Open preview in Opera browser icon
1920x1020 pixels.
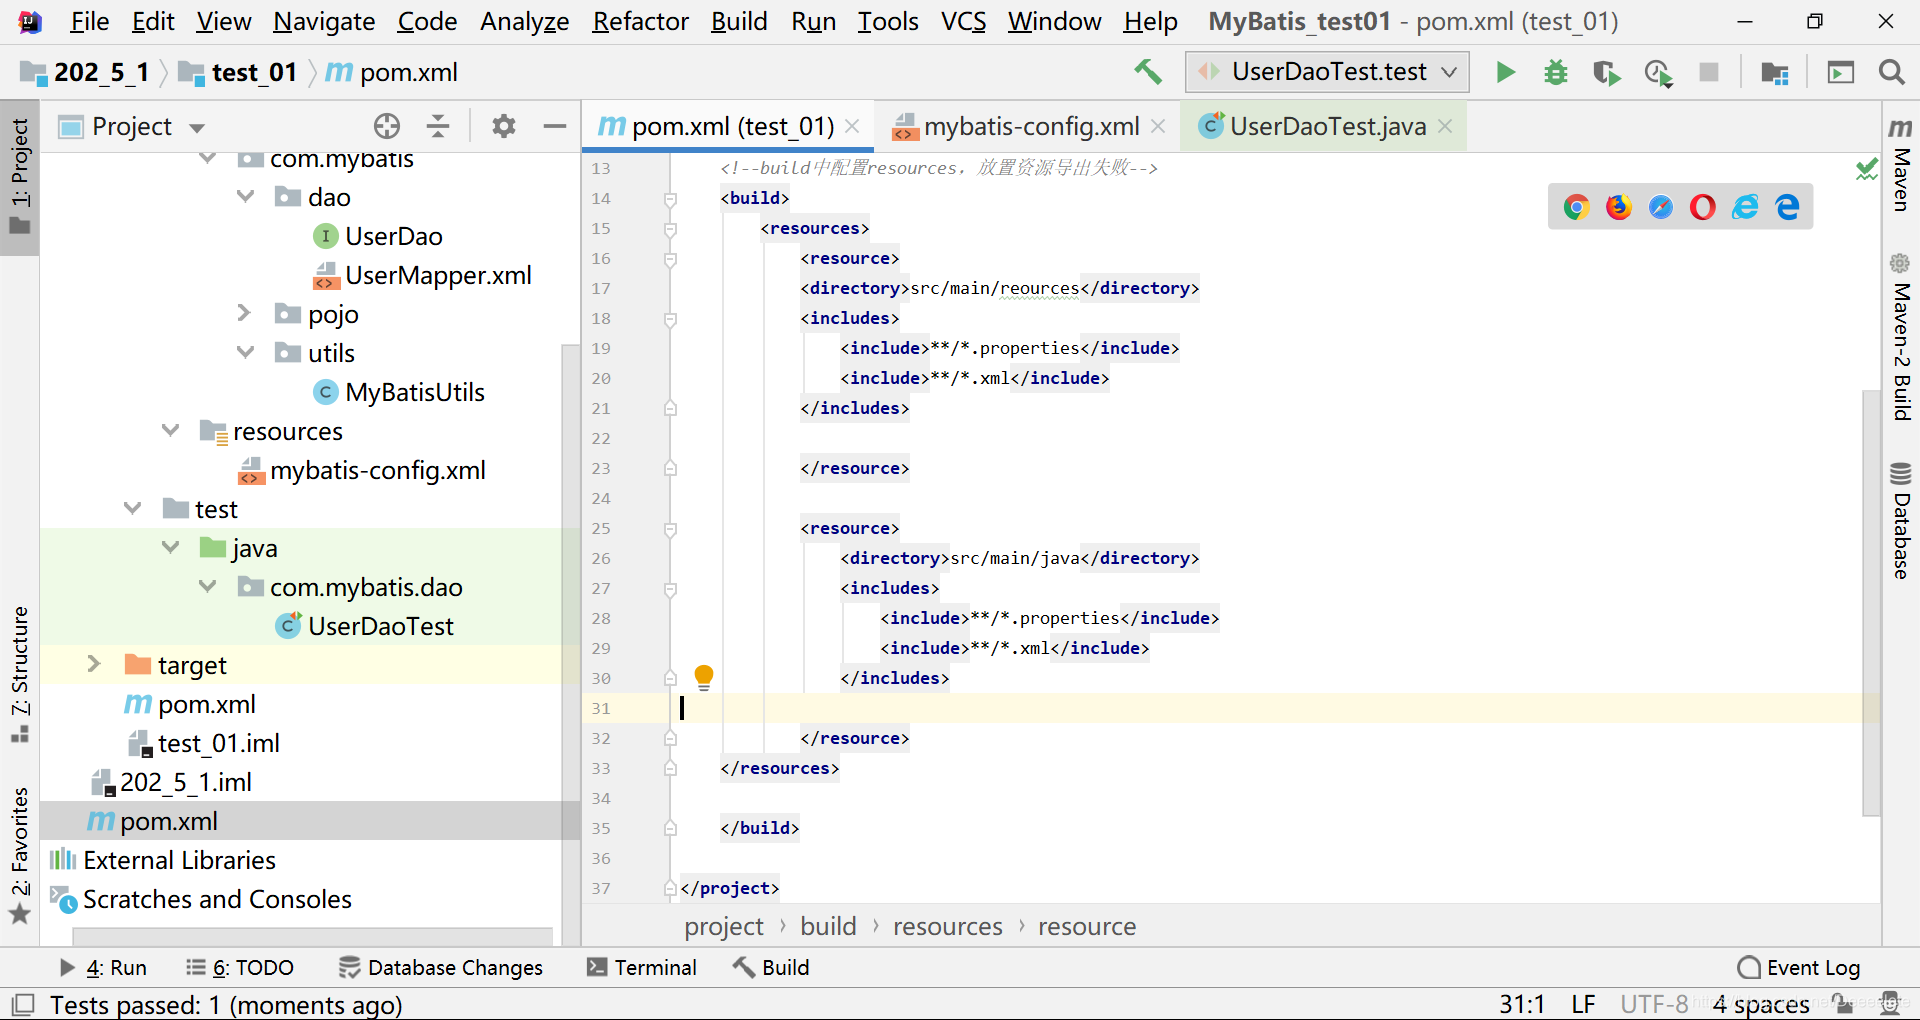(1703, 207)
